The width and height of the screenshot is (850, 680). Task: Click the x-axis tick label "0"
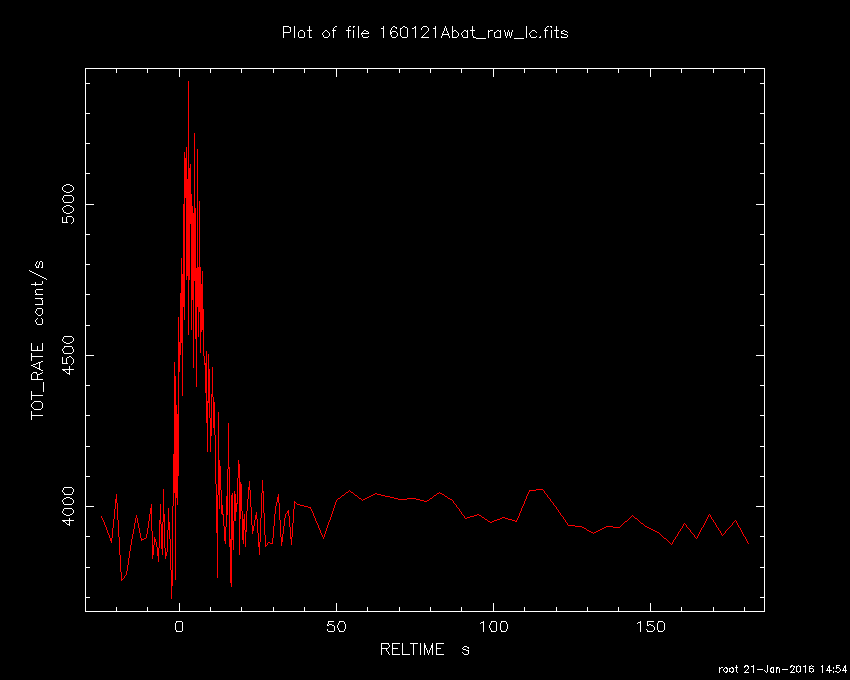pos(179,627)
